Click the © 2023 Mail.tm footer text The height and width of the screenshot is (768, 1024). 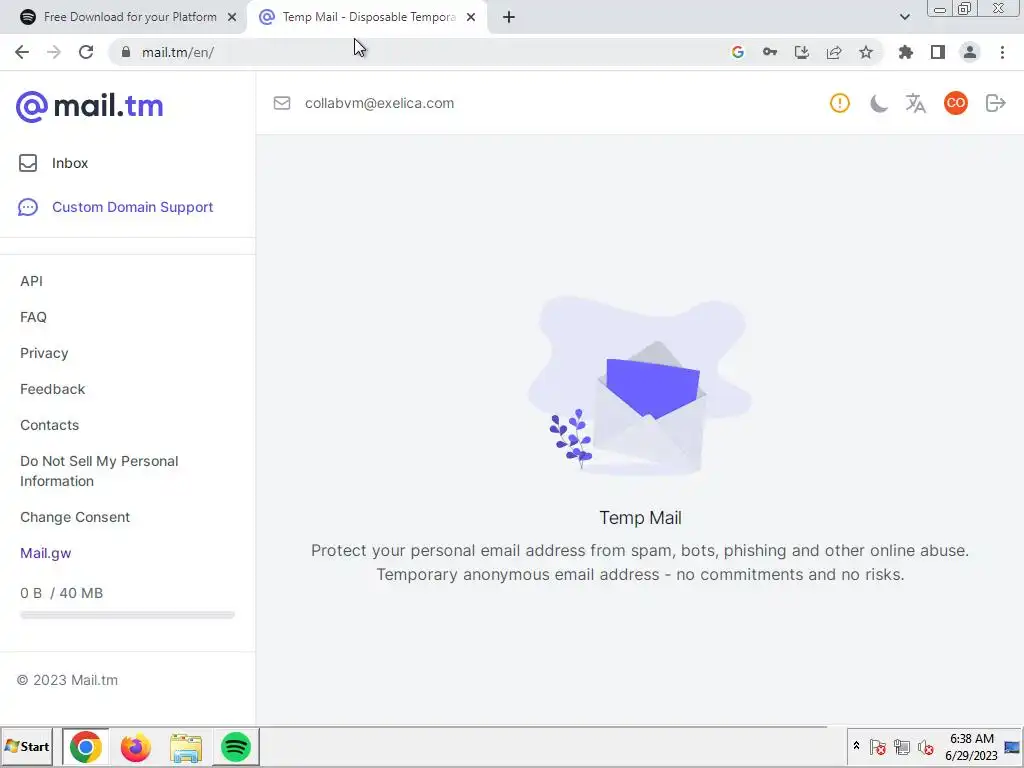click(x=67, y=680)
